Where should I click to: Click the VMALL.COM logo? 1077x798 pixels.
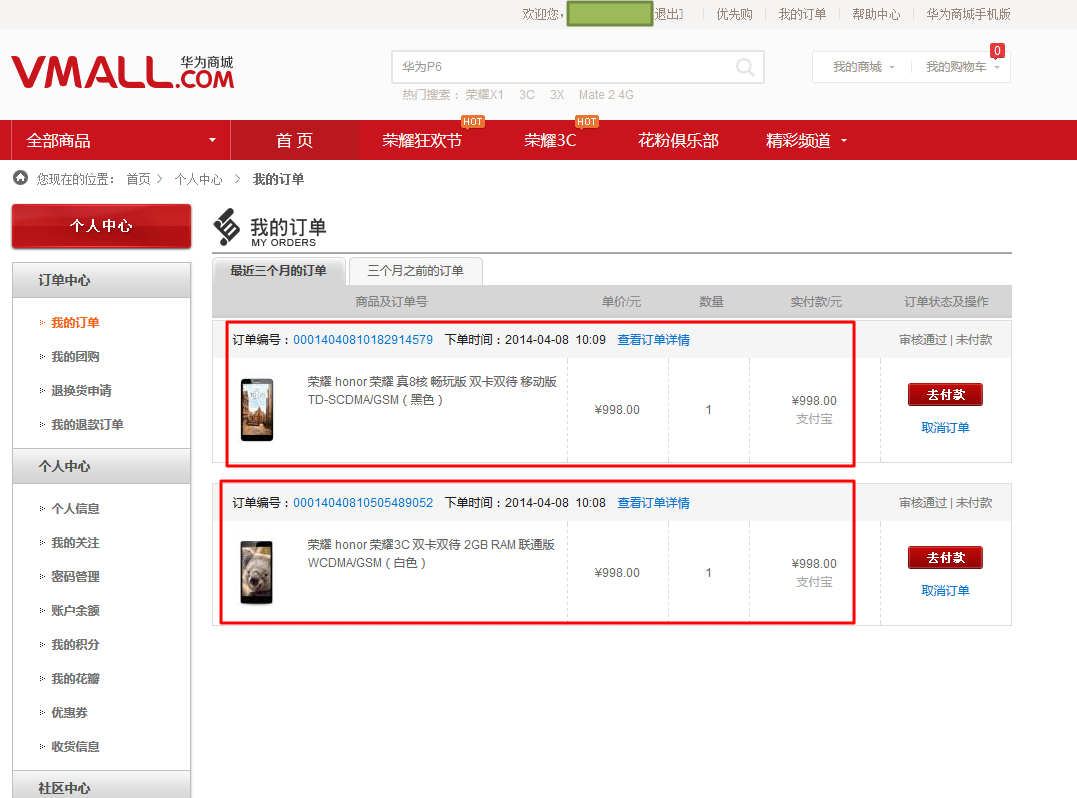[122, 72]
